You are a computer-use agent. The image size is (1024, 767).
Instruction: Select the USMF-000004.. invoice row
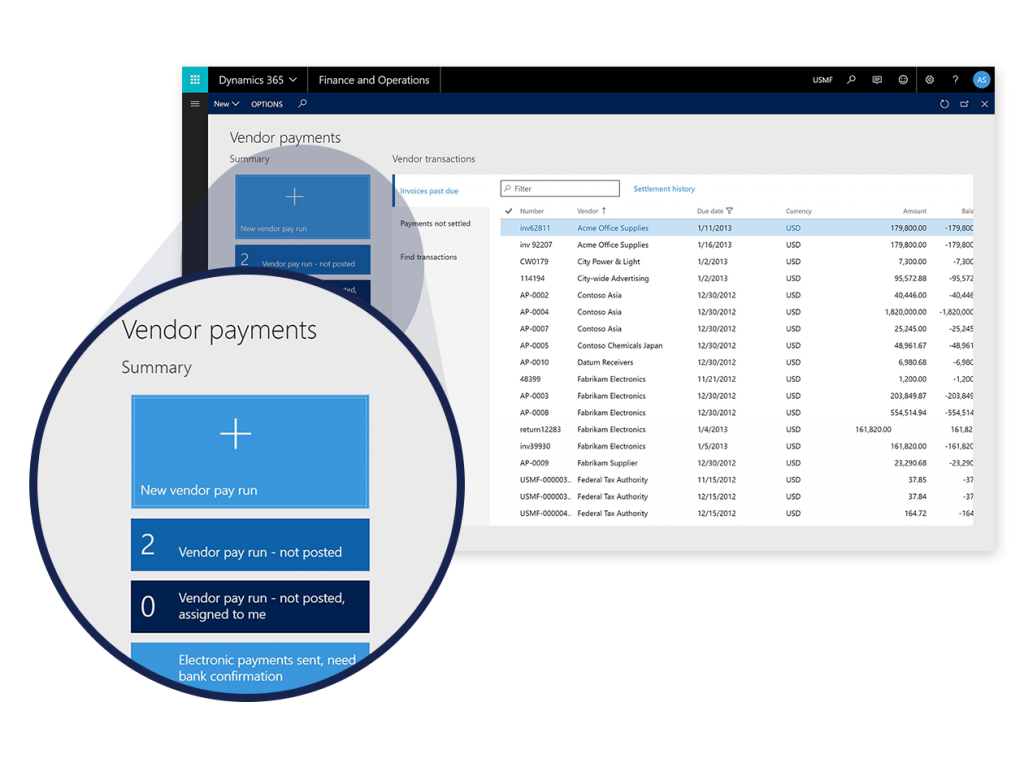pos(737,514)
